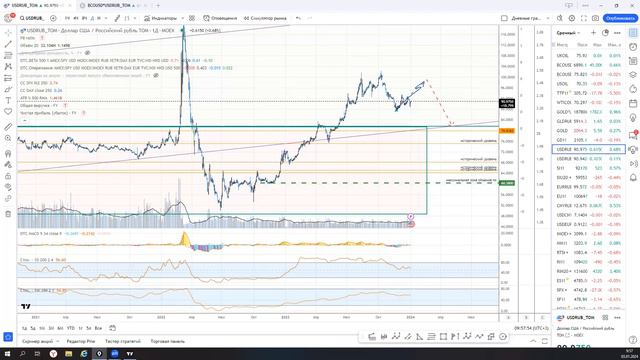This screenshot has width=640, height=360.
Task: Select the zoom in tool
Action: click(8, 138)
